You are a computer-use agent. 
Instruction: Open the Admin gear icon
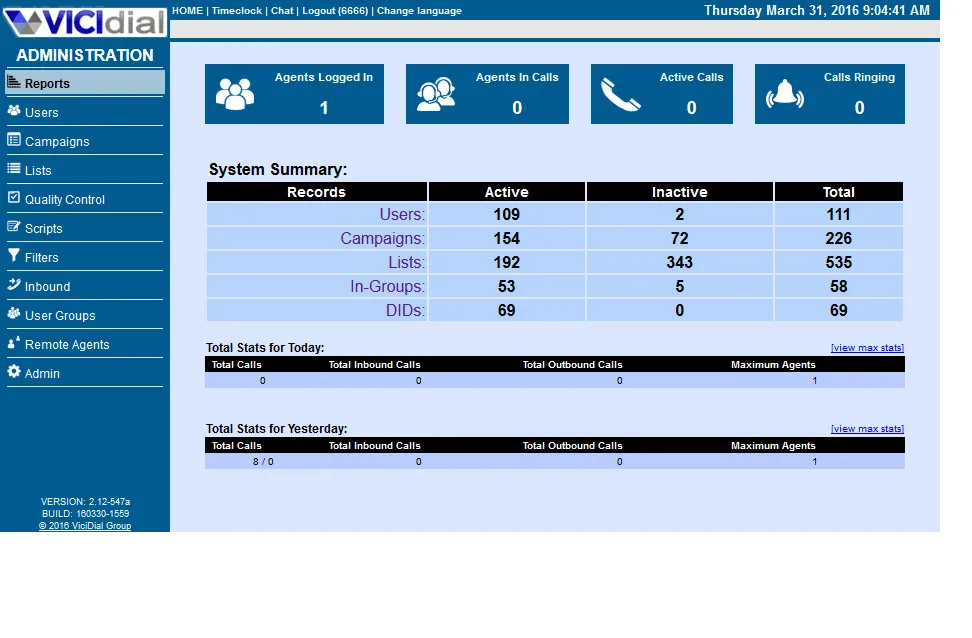point(14,371)
